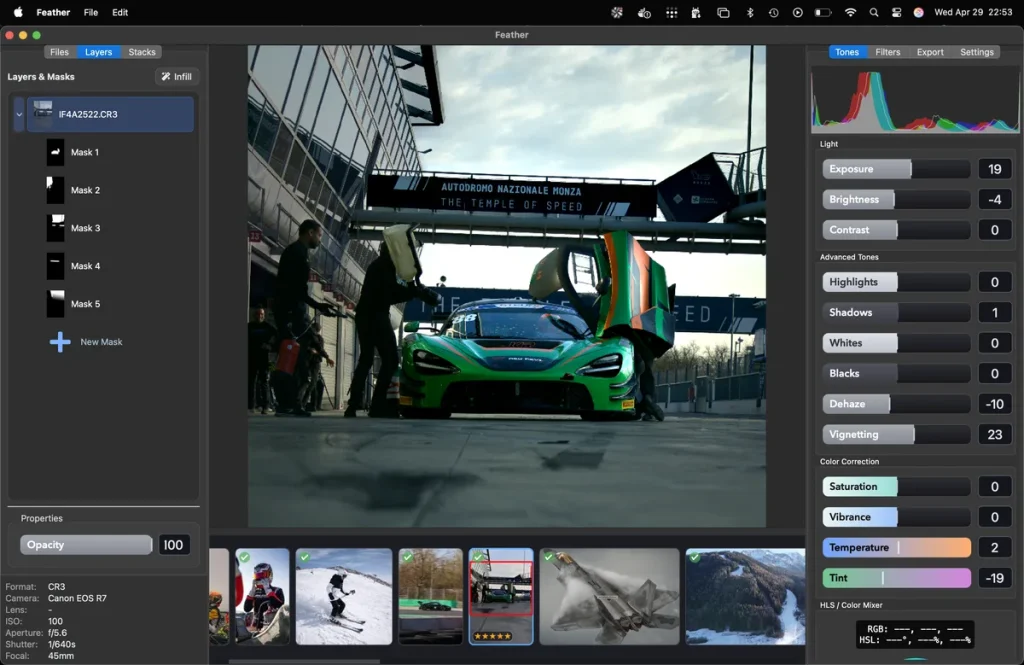This screenshot has height=665, width=1024.
Task: Open Spotlight search in menu bar
Action: click(874, 12)
